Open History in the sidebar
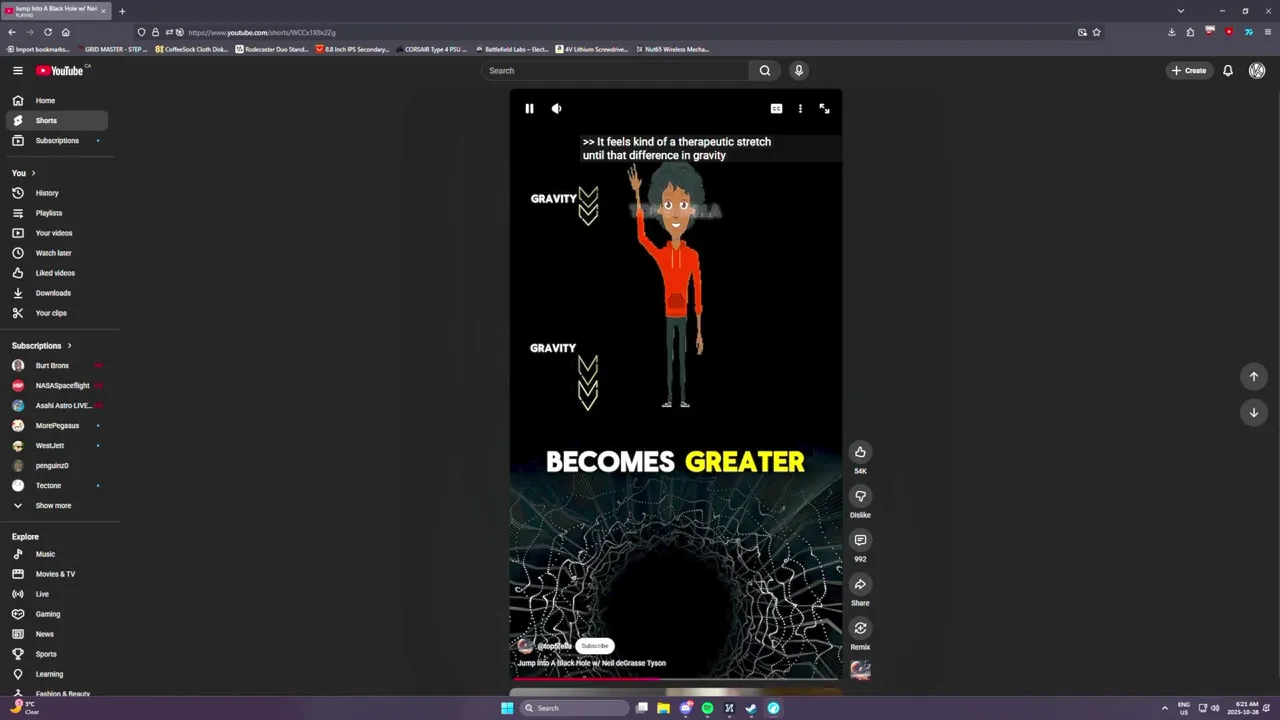 coord(57,193)
